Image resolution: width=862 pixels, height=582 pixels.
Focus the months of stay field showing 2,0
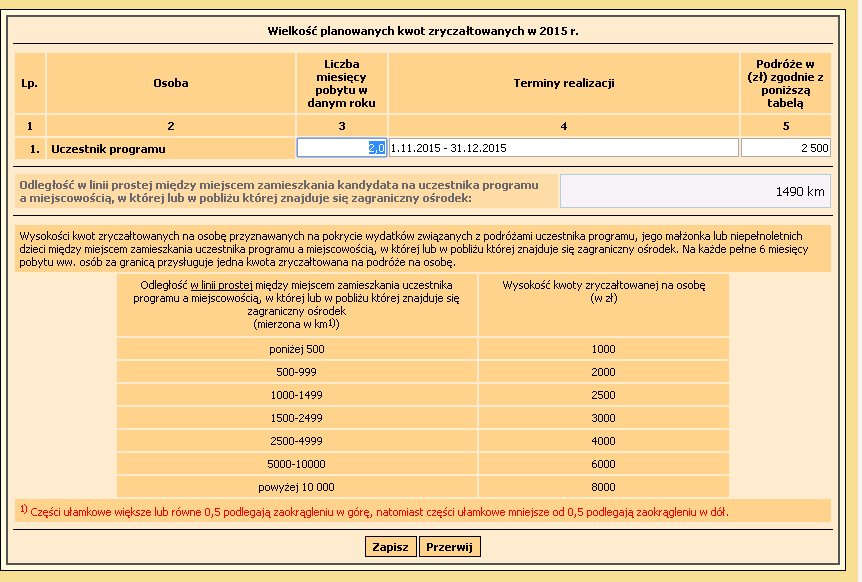[x=341, y=148]
